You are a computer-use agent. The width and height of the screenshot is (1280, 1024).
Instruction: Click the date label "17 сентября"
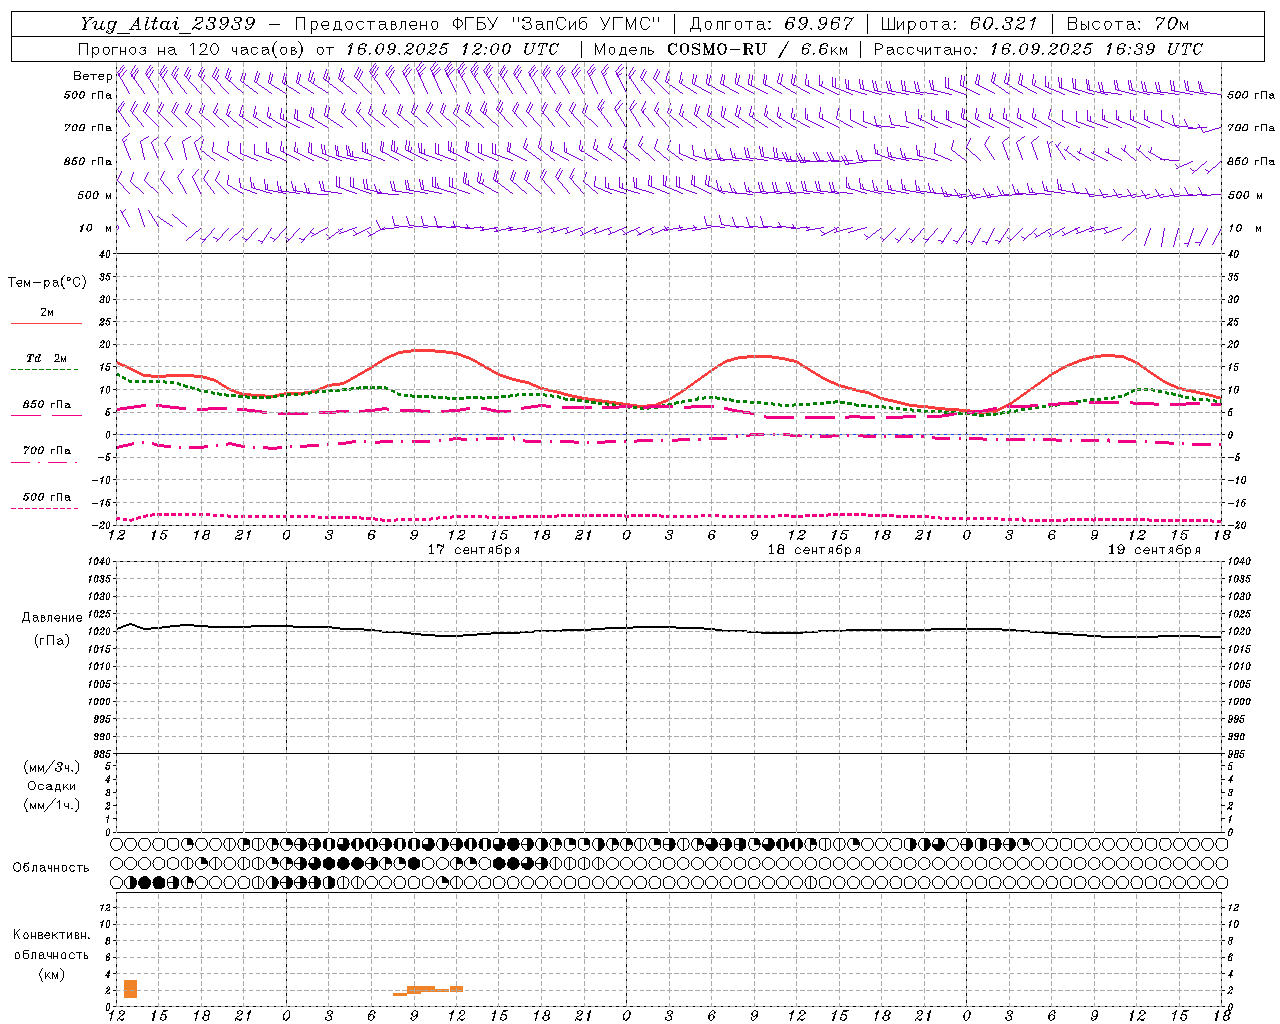point(474,550)
